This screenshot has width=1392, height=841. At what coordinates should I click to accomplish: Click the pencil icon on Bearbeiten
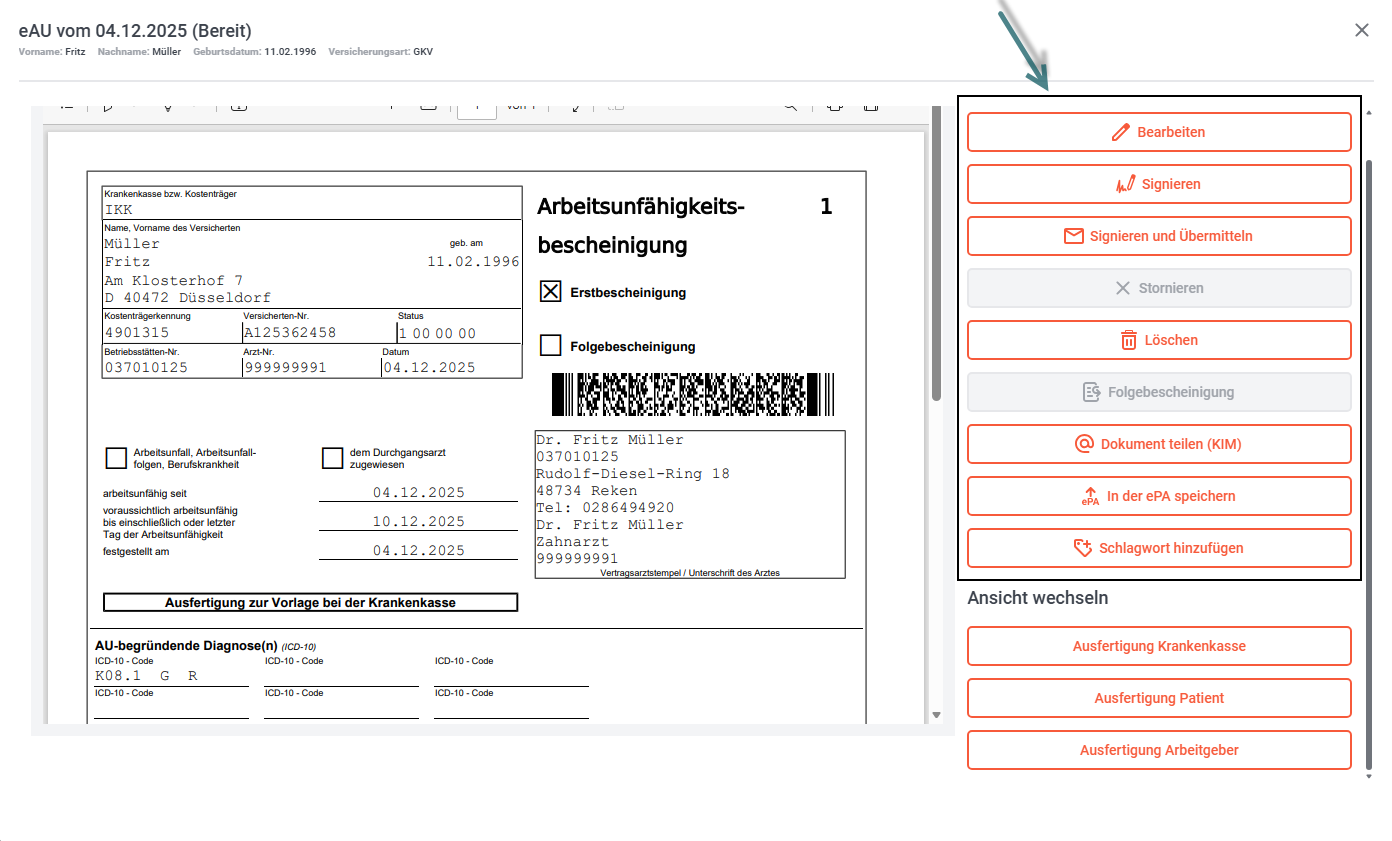coord(1121,132)
